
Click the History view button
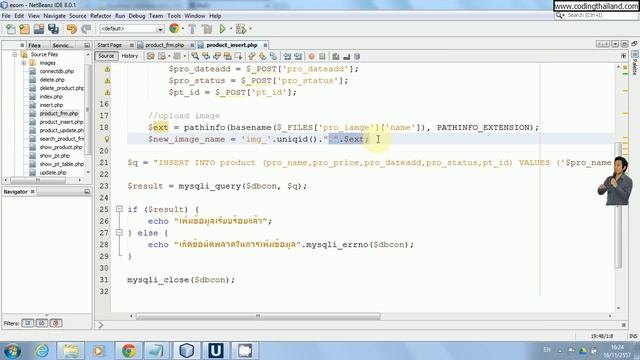130,56
